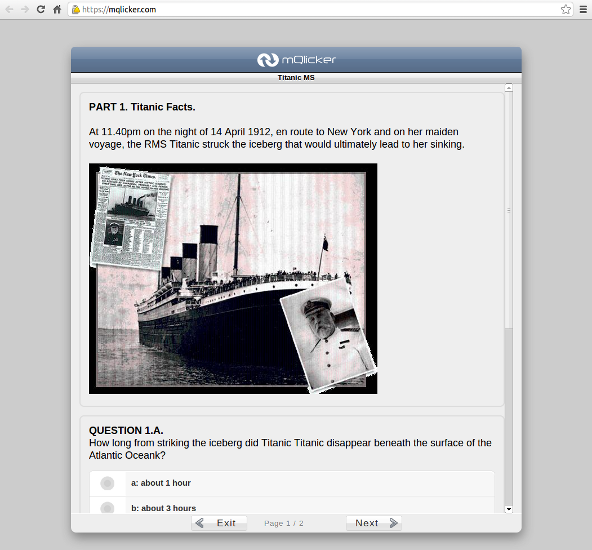Bookmark the page with the star icon
Screen dimensions: 592x550
pos(566,9)
